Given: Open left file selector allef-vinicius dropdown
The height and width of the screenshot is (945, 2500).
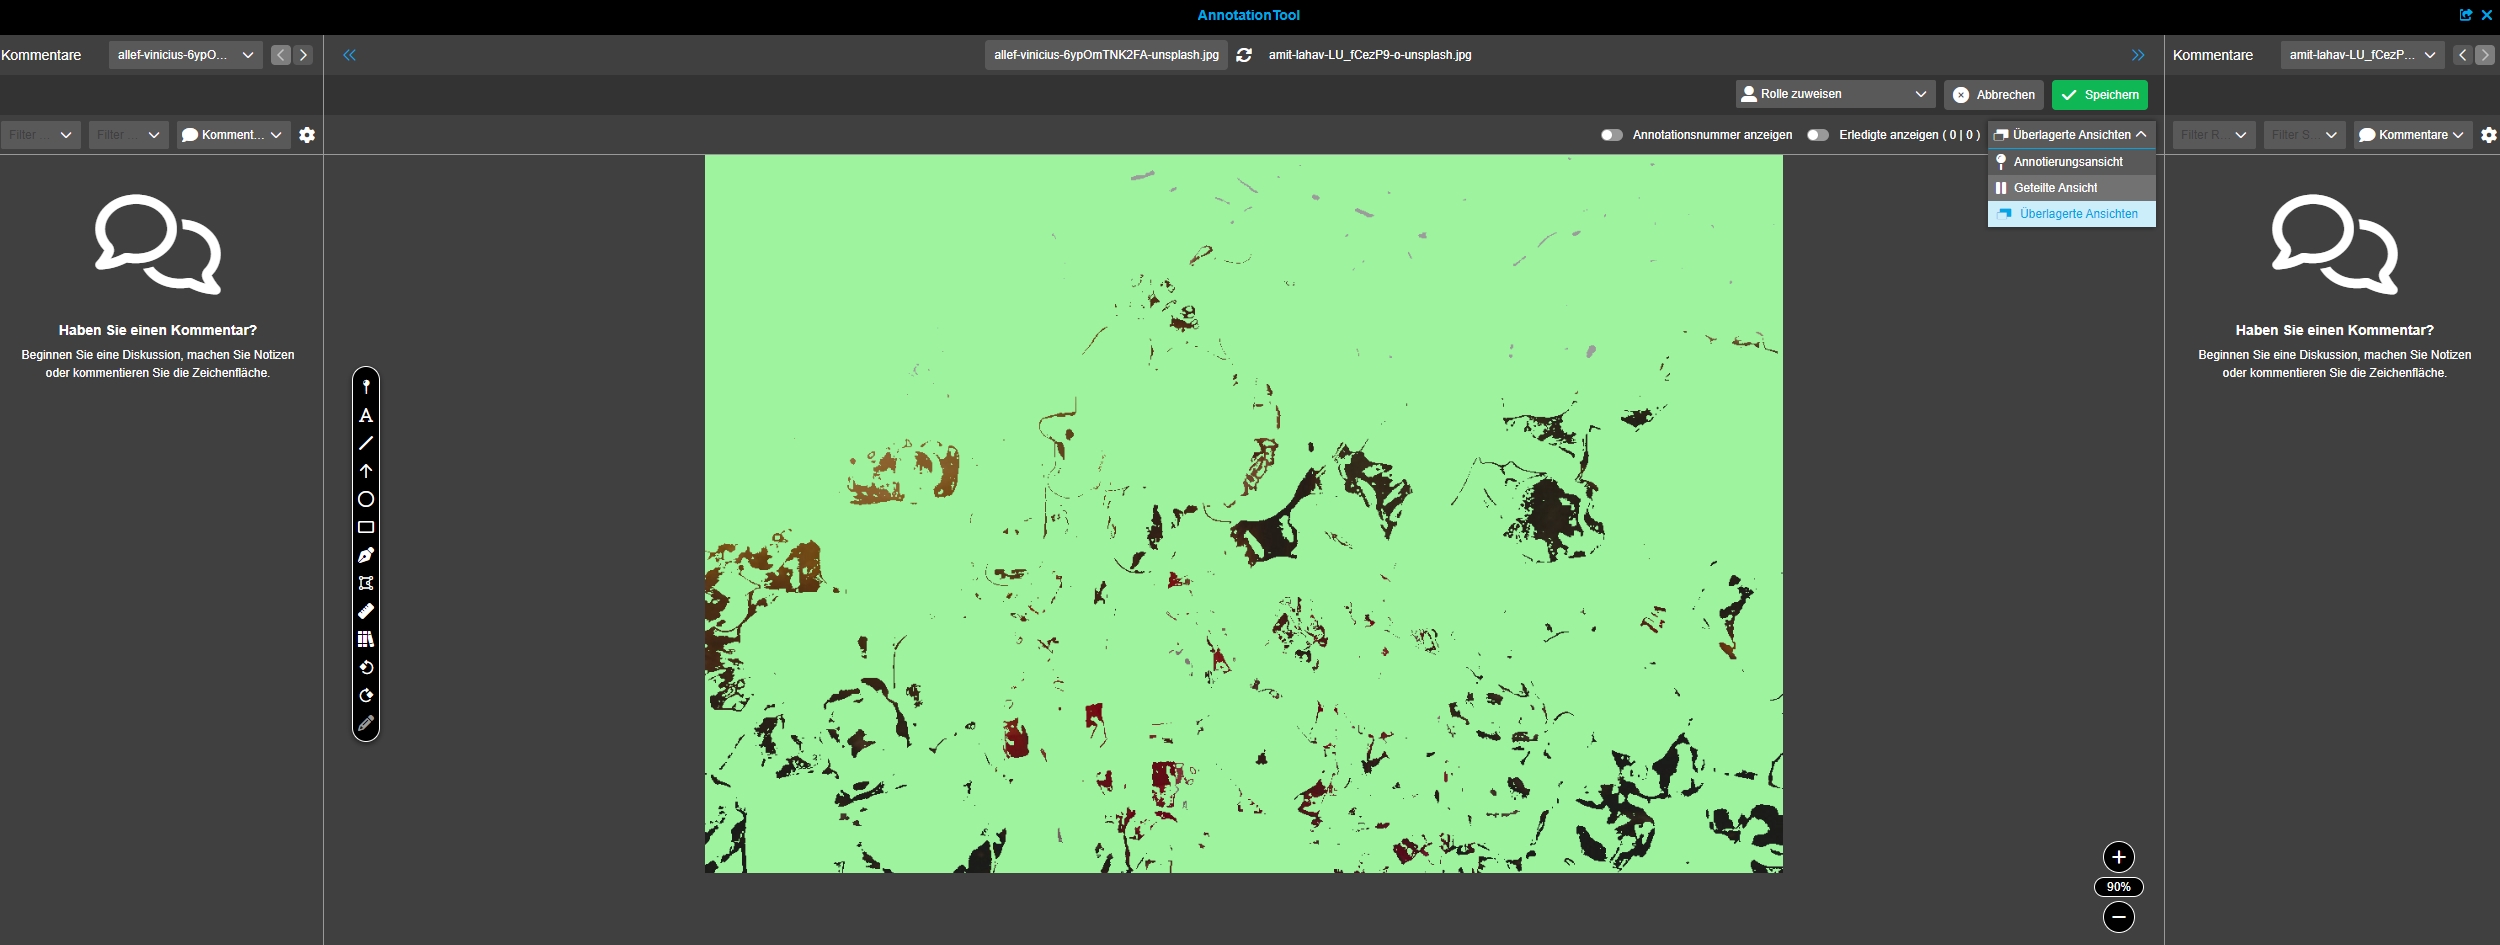Looking at the screenshot, I should (185, 55).
